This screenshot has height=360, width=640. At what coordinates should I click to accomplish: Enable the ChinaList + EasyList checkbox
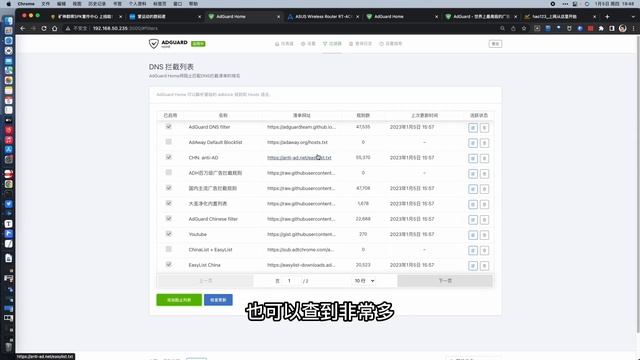tap(169, 249)
